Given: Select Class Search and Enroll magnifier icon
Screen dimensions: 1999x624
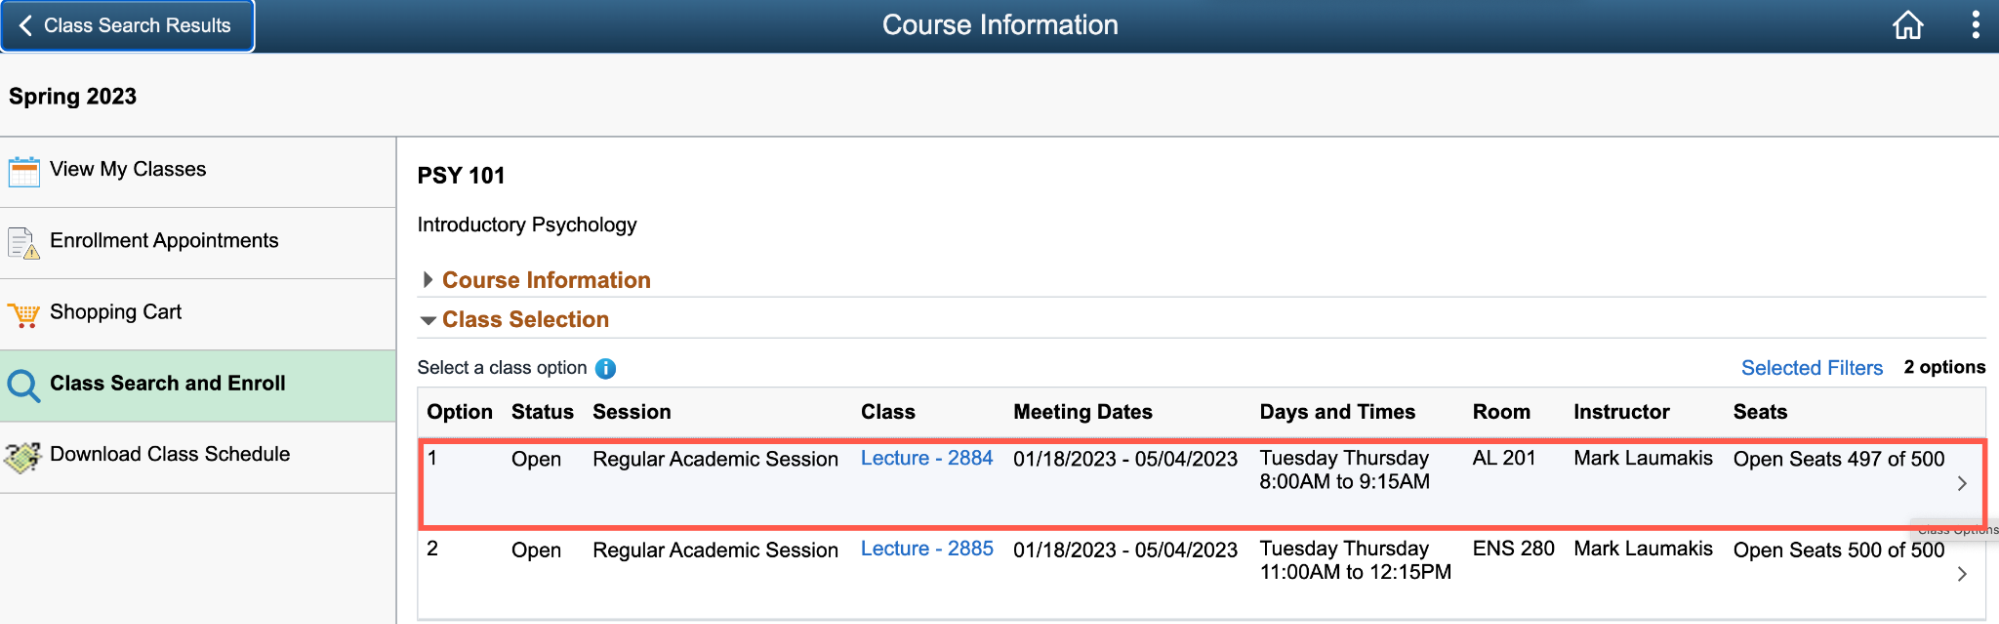Looking at the screenshot, I should 24,384.
